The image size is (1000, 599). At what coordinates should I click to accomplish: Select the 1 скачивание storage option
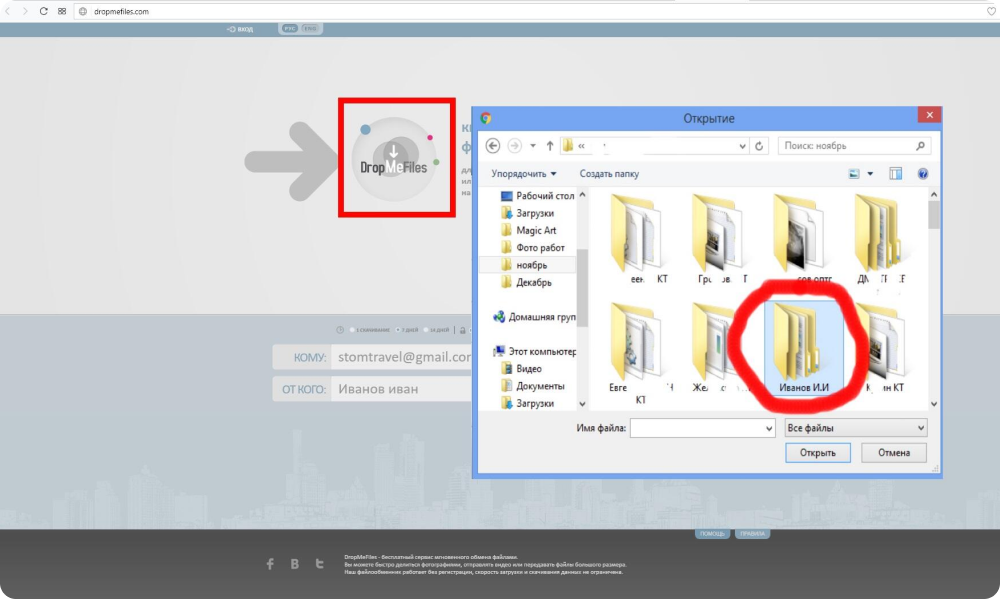click(369, 330)
